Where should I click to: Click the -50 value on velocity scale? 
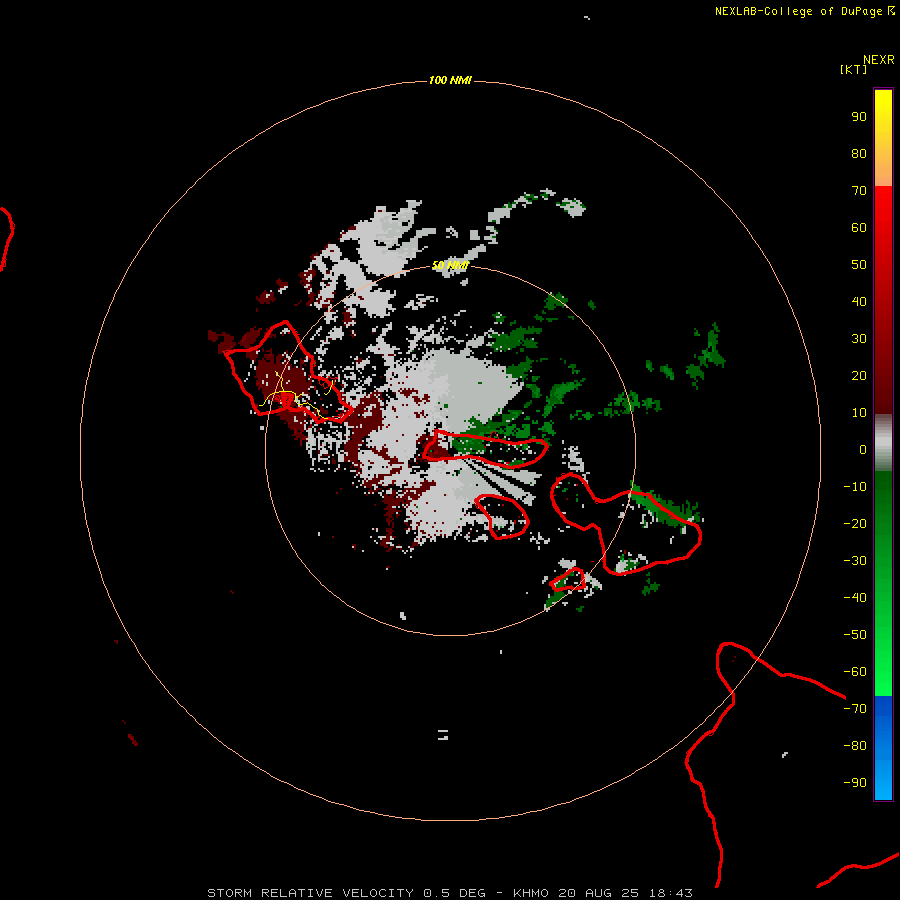(855, 634)
